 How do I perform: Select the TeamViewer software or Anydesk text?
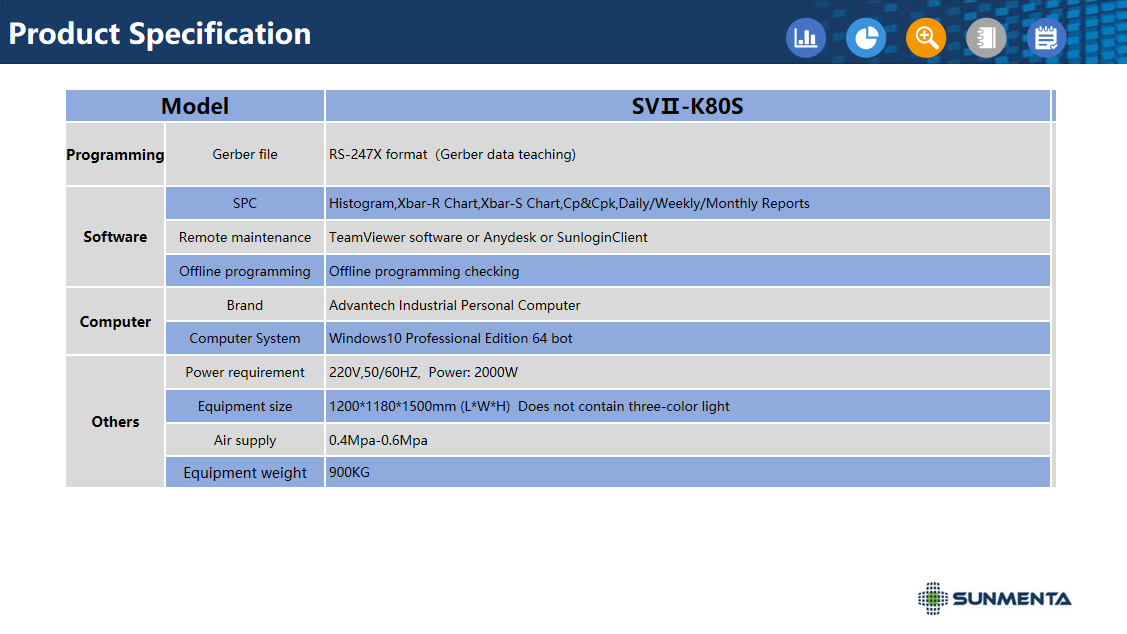(x=488, y=237)
